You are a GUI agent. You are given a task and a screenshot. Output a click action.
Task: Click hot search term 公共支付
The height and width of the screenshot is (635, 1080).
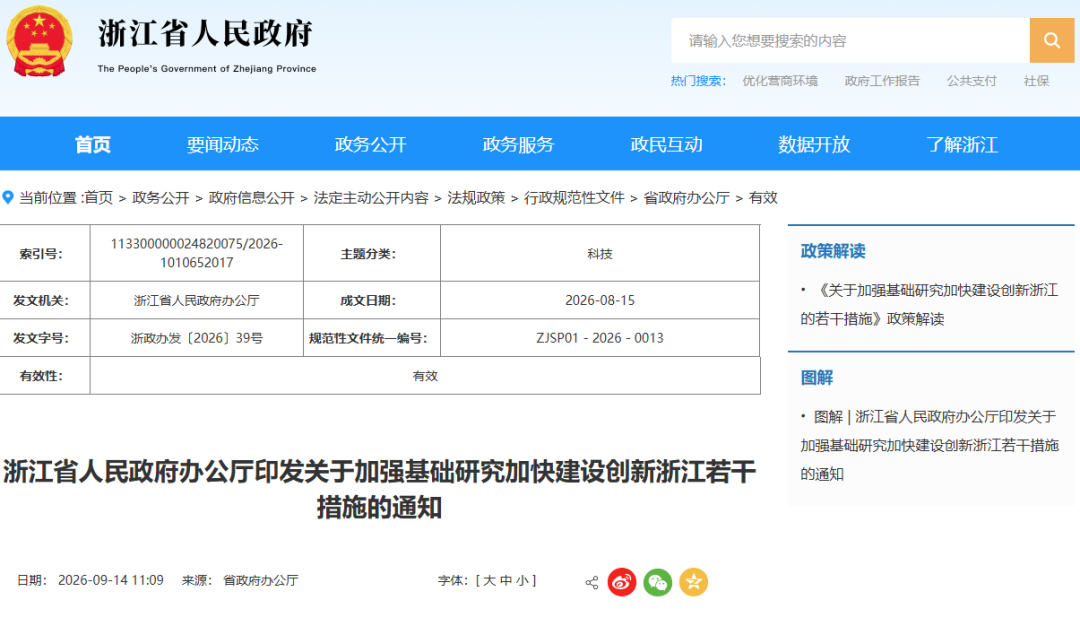(x=971, y=81)
